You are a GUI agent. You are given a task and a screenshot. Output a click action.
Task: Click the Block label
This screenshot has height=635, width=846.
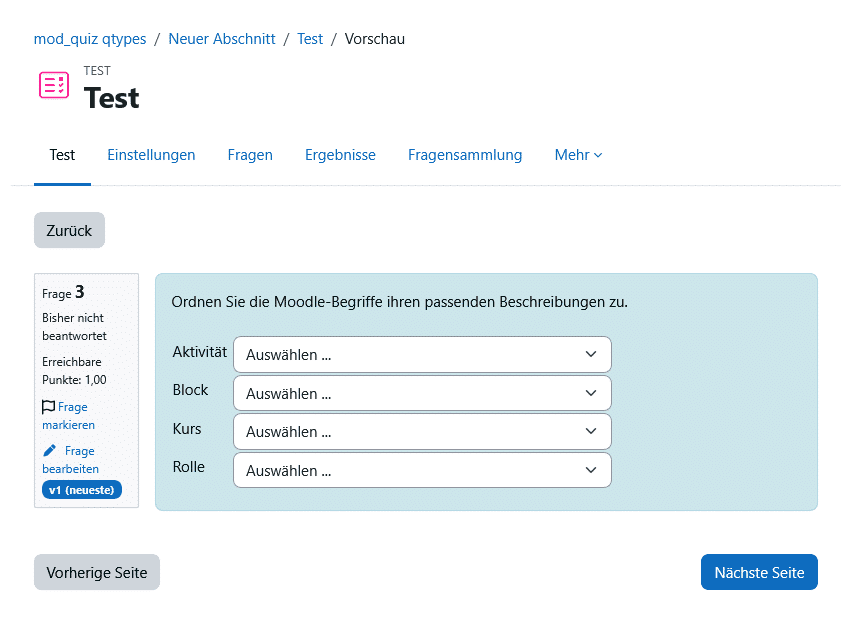click(190, 390)
